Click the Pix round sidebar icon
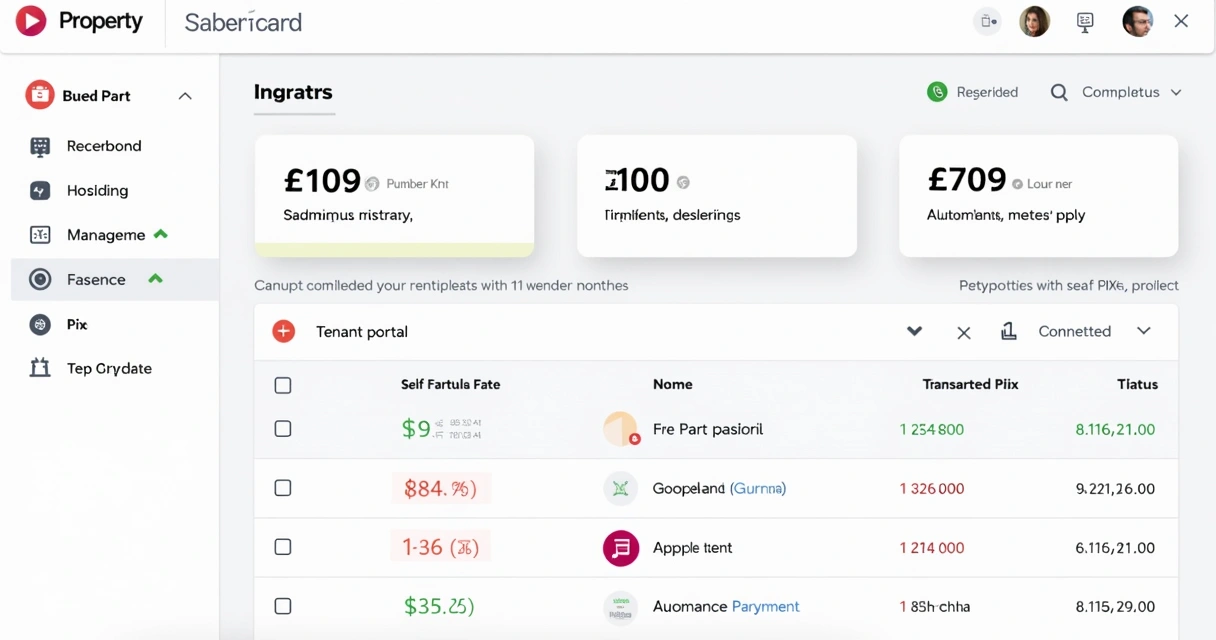This screenshot has width=1216, height=640. pos(40,324)
